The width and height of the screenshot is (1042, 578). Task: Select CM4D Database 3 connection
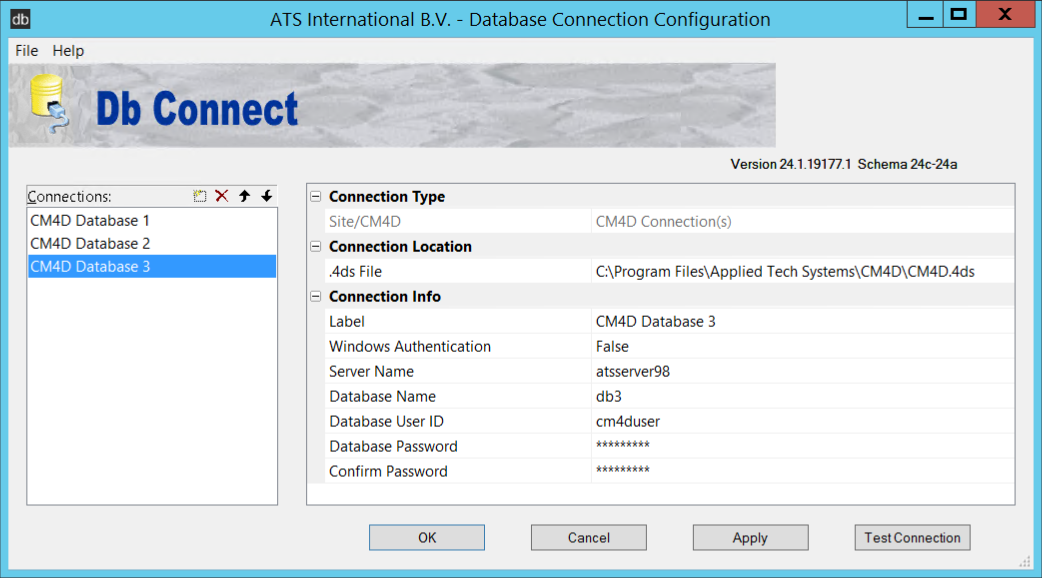tap(152, 266)
